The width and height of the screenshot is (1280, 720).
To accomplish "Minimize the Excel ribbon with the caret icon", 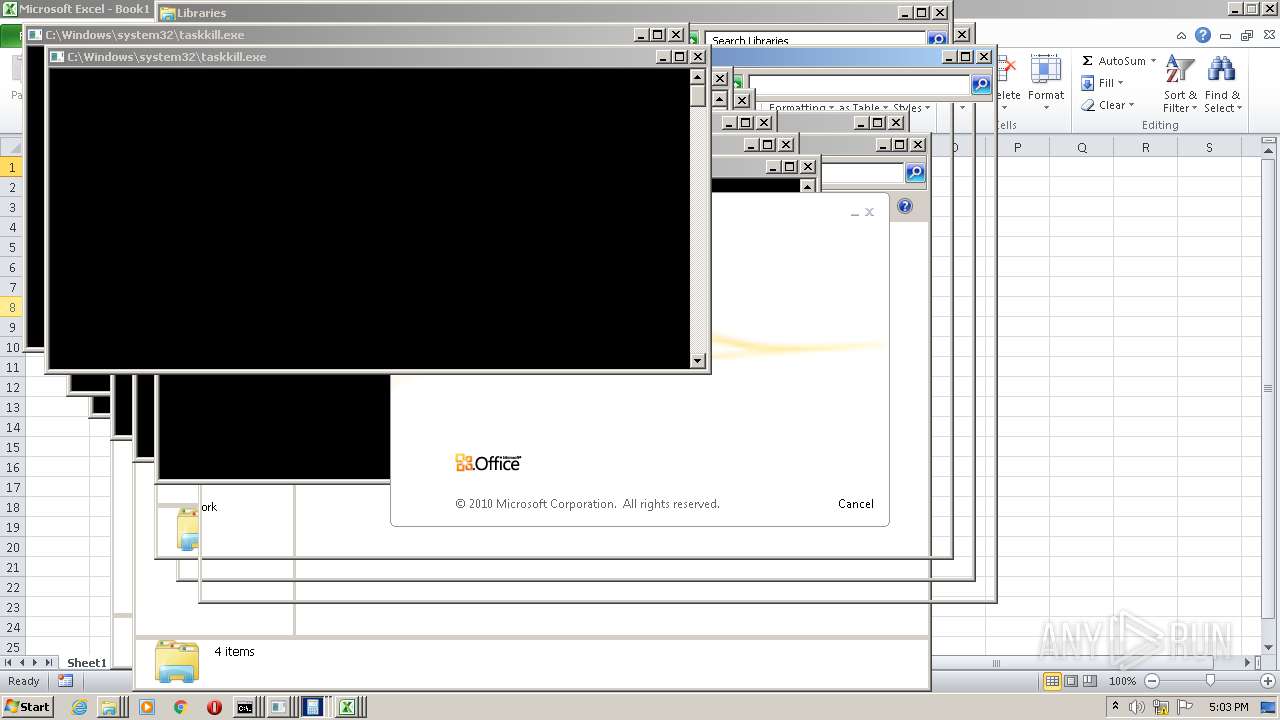I will [x=1182, y=35].
